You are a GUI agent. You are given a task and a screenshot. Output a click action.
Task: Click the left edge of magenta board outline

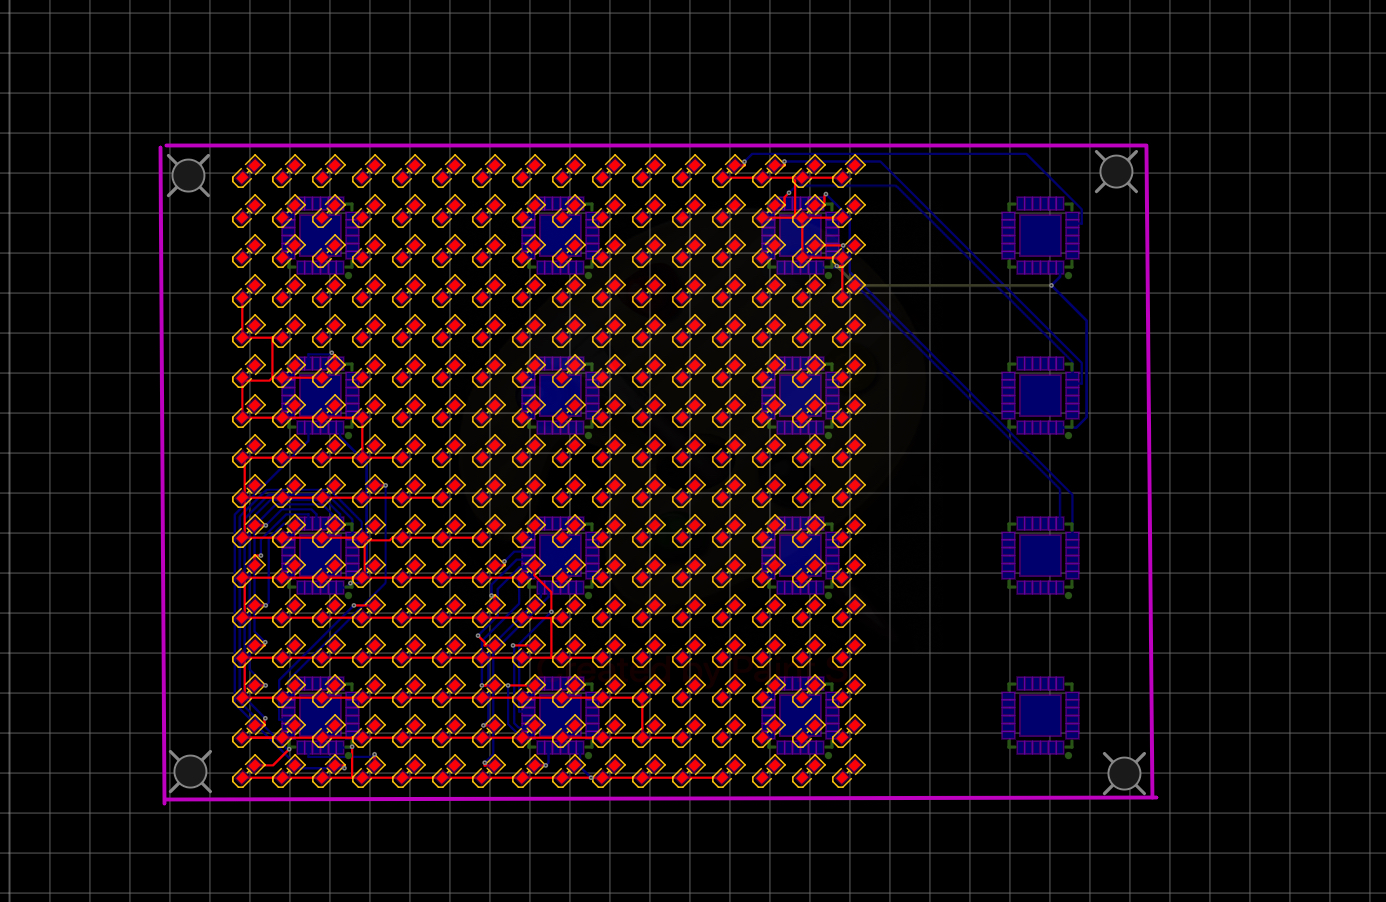pos(162,470)
